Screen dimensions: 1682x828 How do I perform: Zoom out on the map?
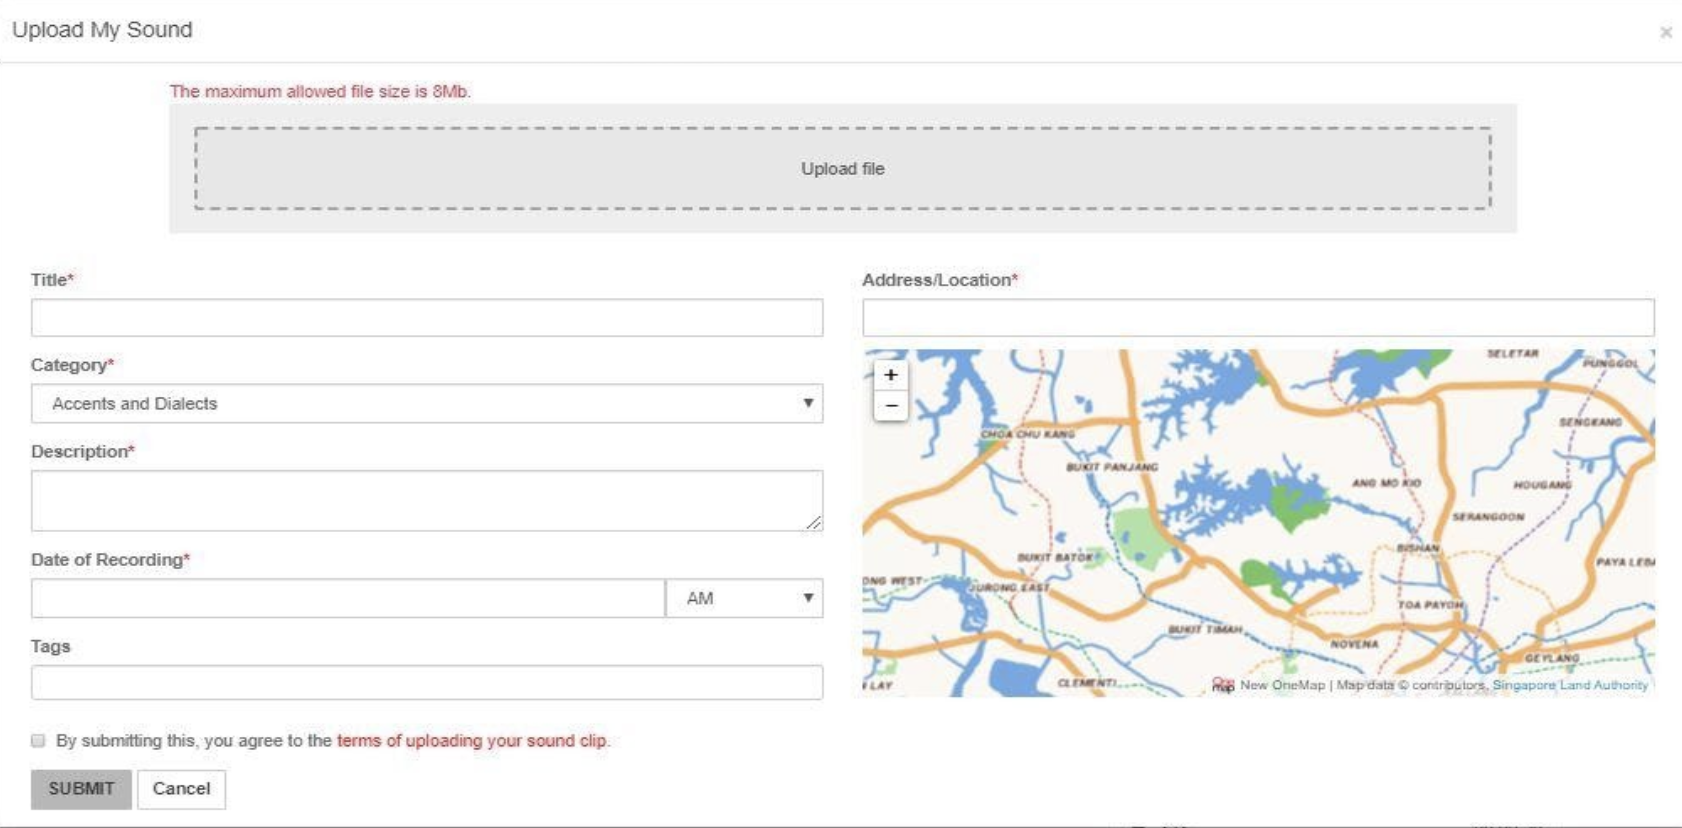pyautogui.click(x=890, y=406)
